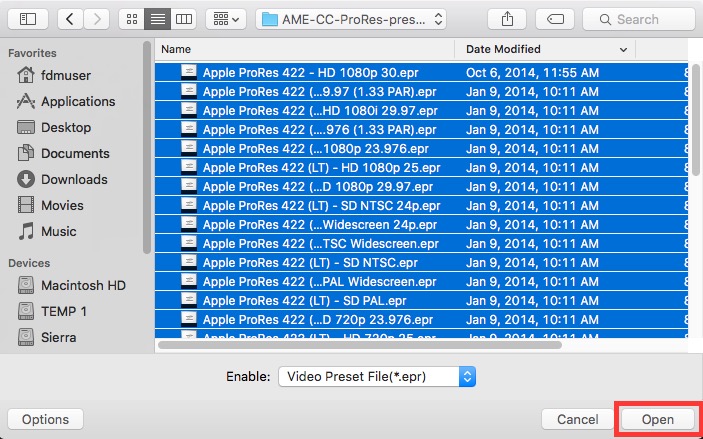Select Macintosh HD in Devices

(81, 285)
